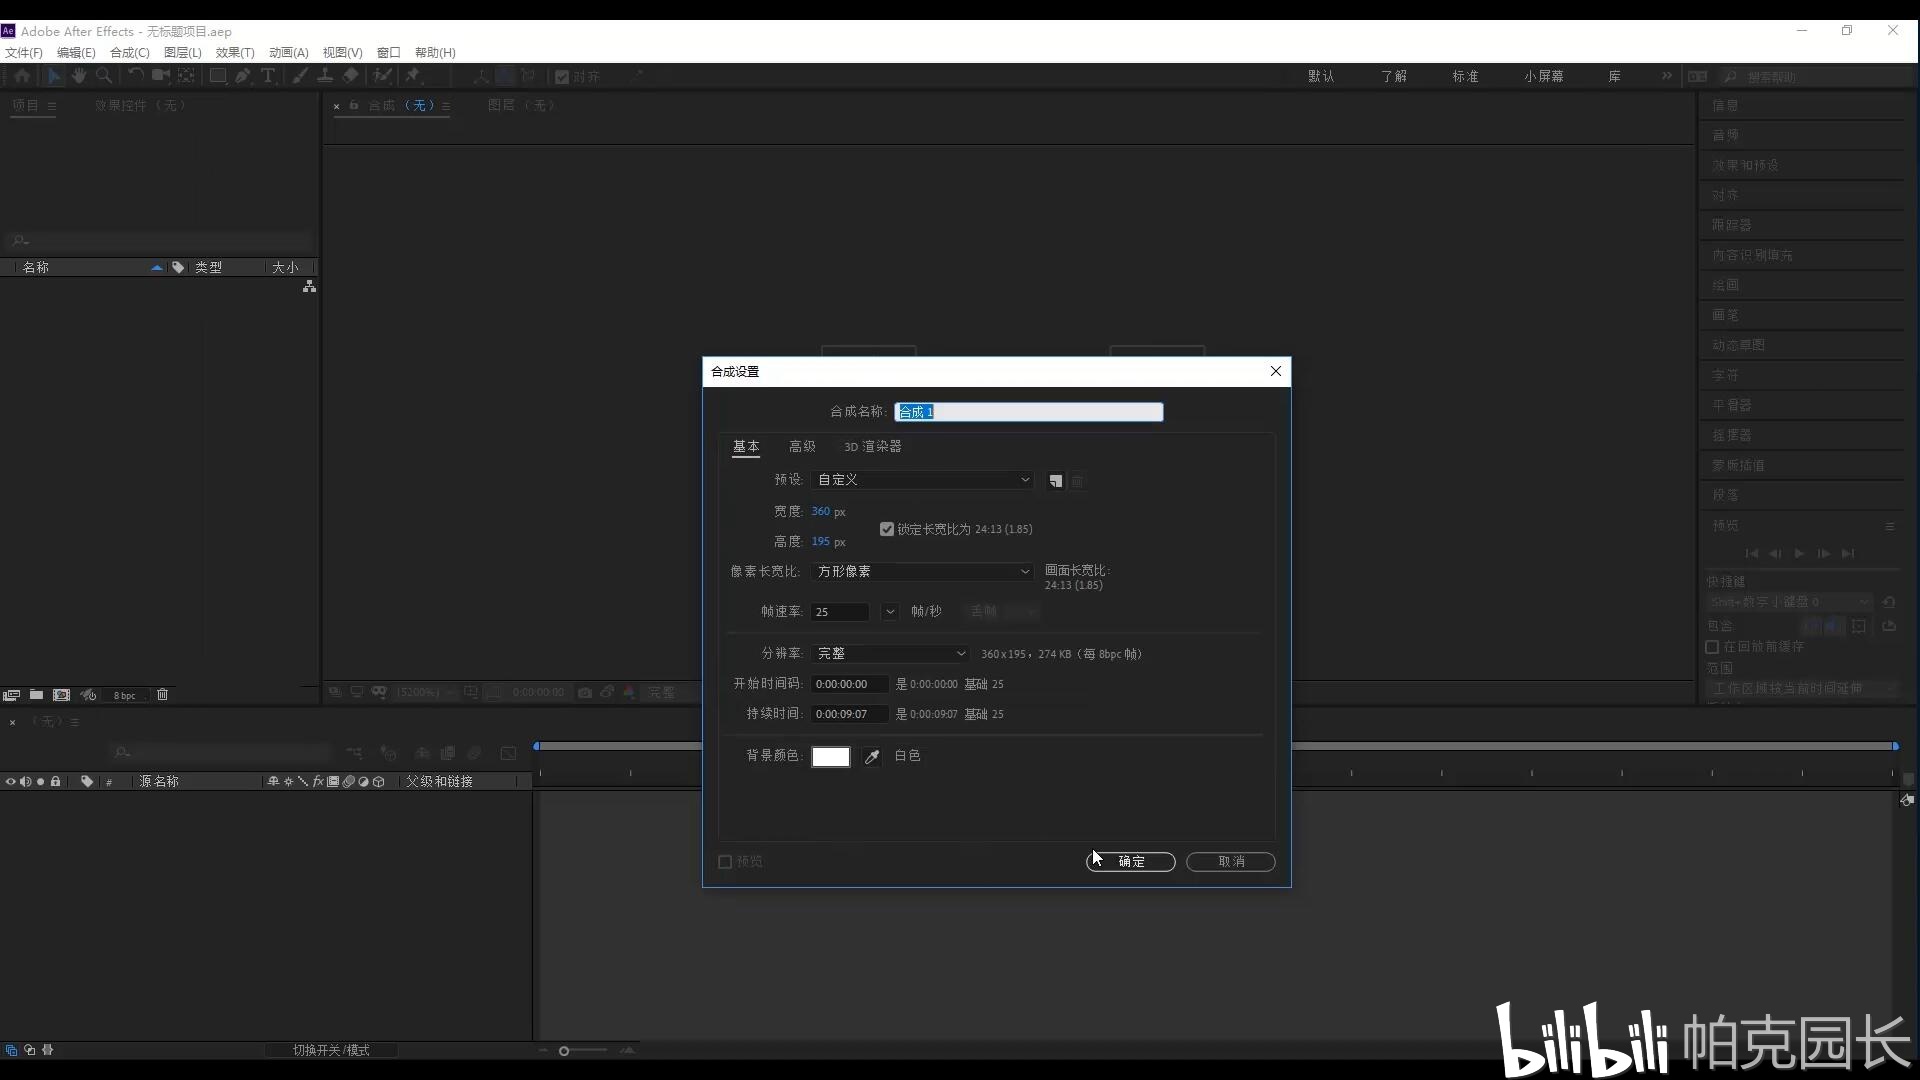Viewport: 1920px width, 1080px height.
Task: Uncheck 锁定长宽比为 24:13 checkbox
Action: coord(887,528)
